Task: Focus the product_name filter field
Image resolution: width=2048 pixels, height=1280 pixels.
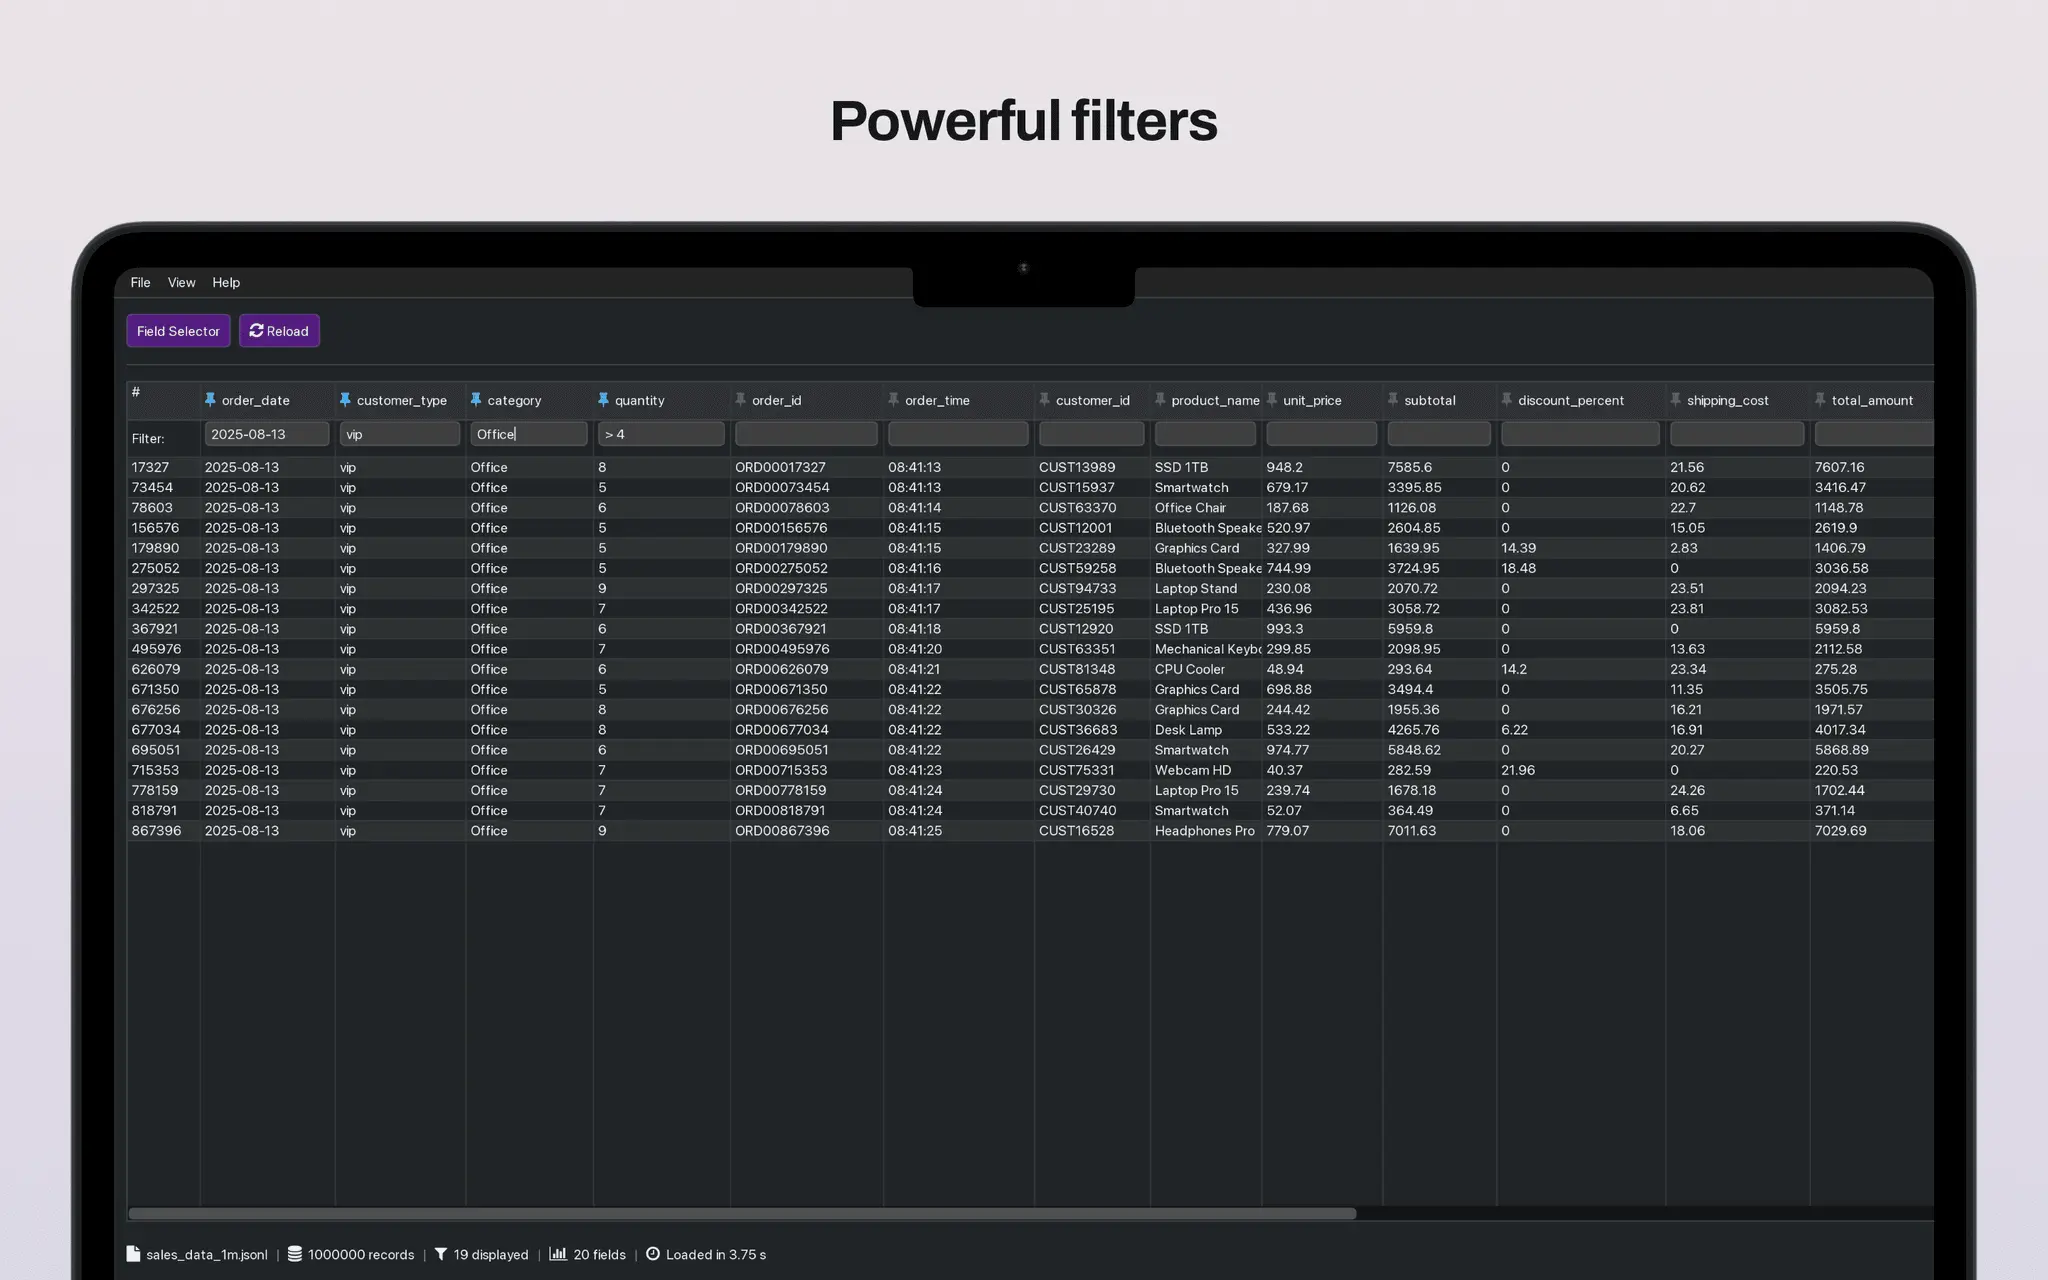Action: (1205, 434)
